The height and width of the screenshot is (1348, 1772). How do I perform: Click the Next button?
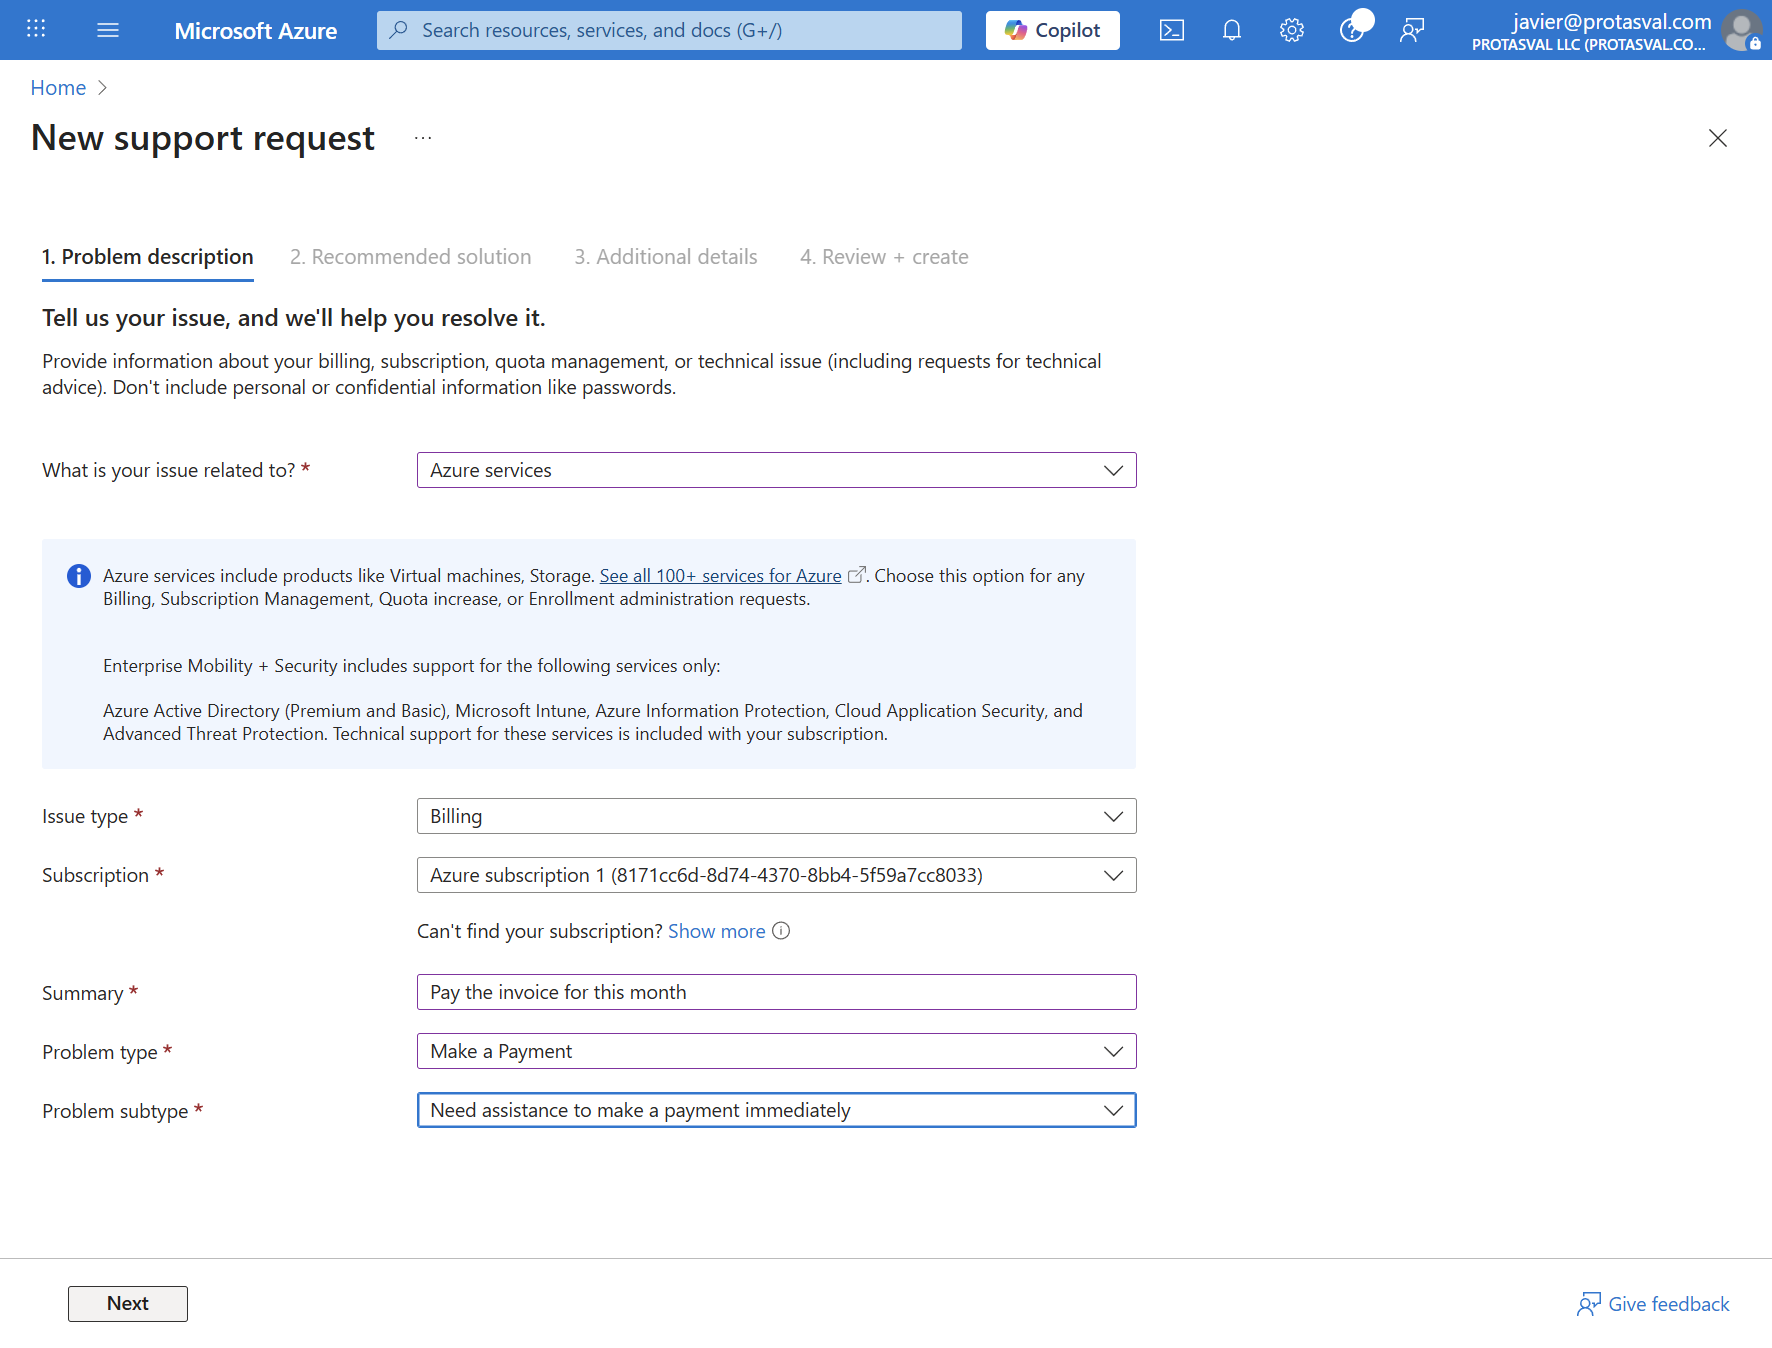coord(128,1304)
